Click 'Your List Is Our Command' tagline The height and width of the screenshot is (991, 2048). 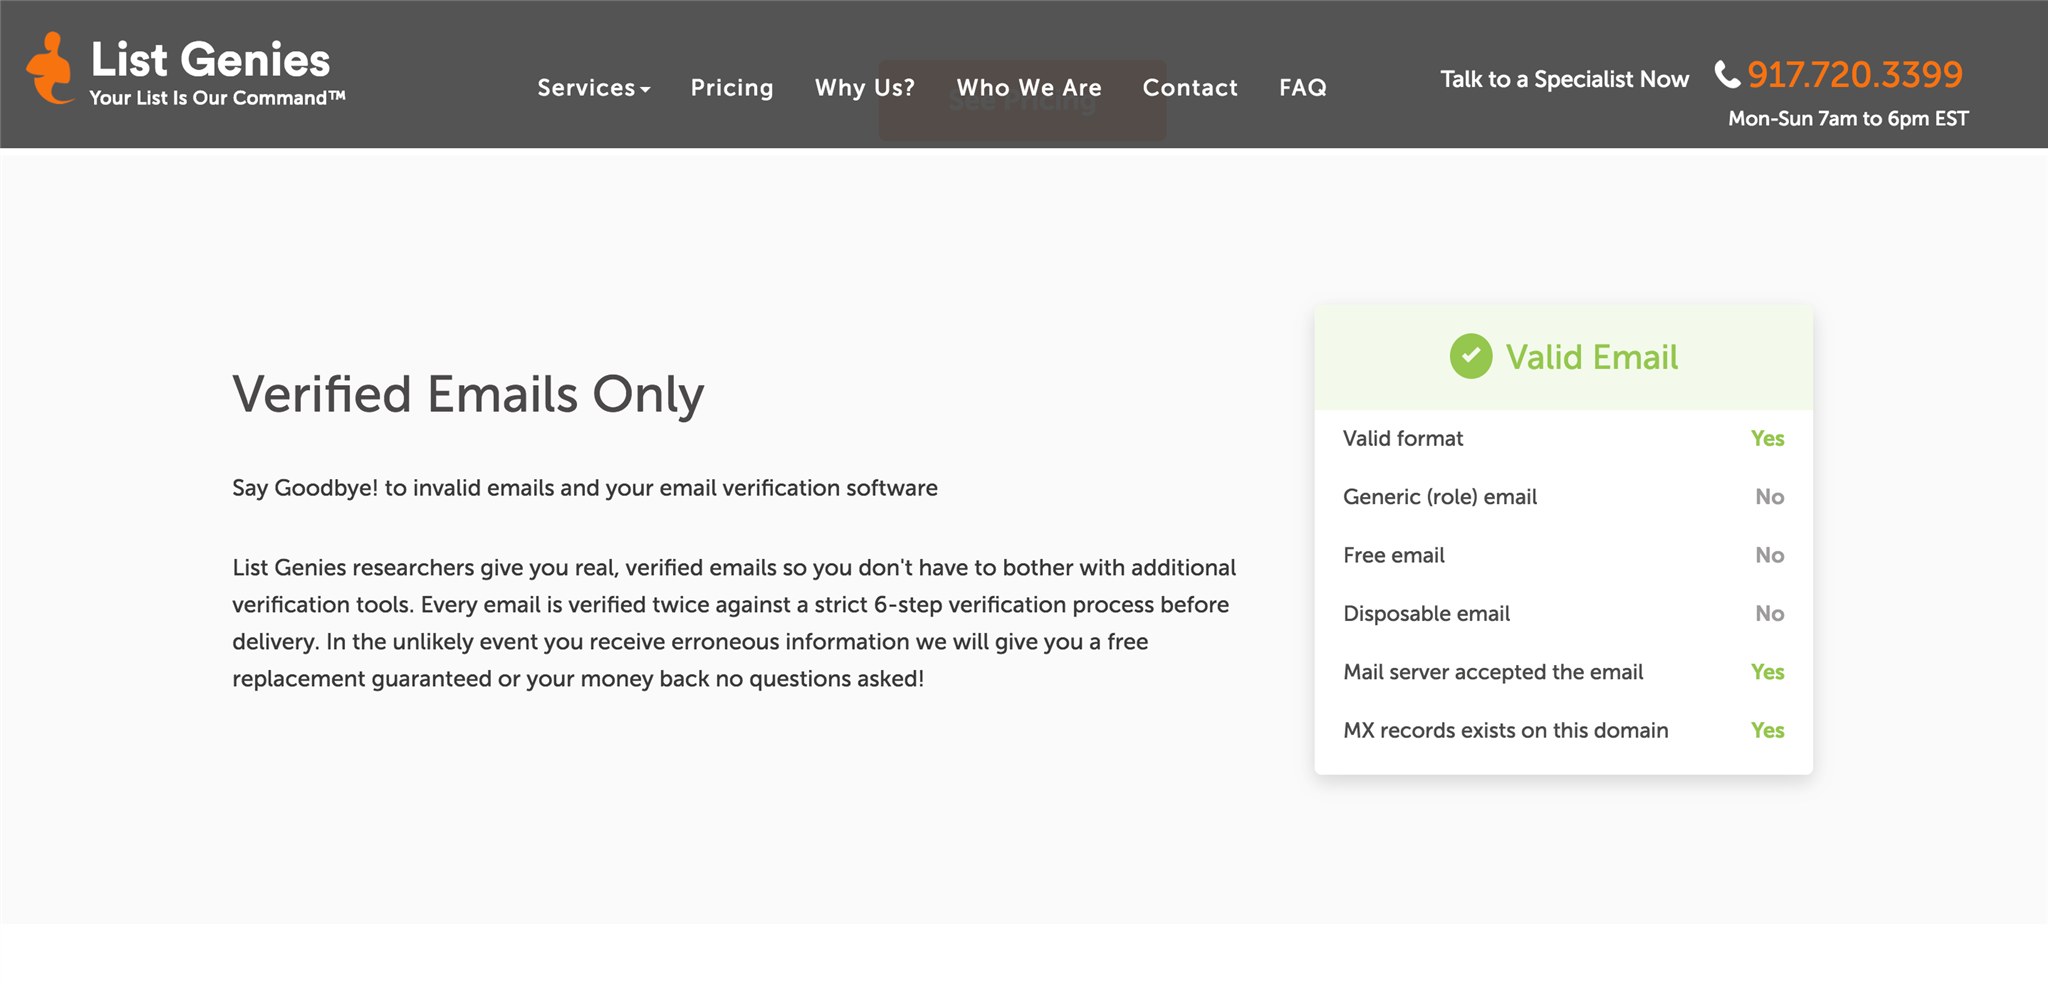pos(217,98)
